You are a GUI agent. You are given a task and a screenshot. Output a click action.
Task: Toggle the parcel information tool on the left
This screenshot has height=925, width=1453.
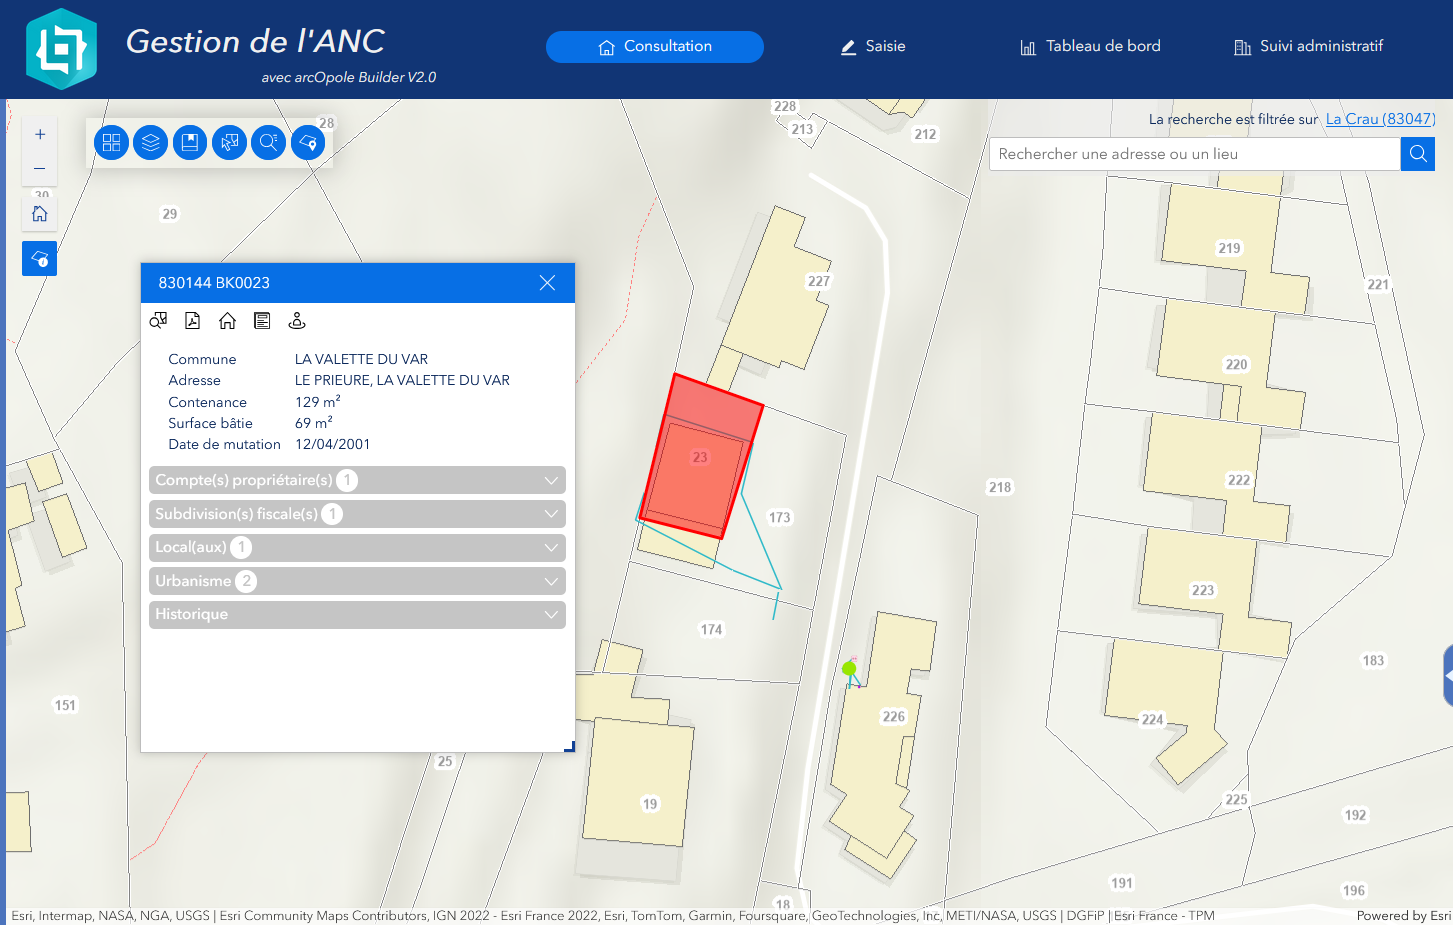pyautogui.click(x=40, y=259)
